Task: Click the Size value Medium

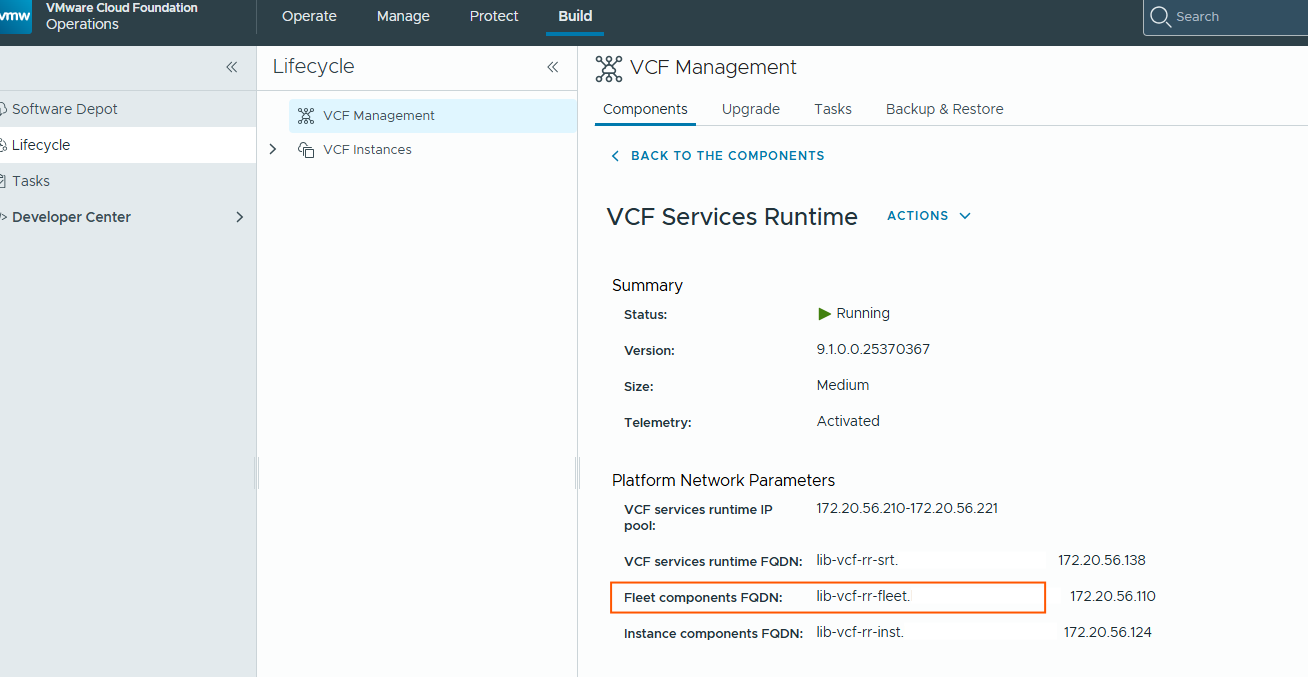Action: click(x=843, y=385)
